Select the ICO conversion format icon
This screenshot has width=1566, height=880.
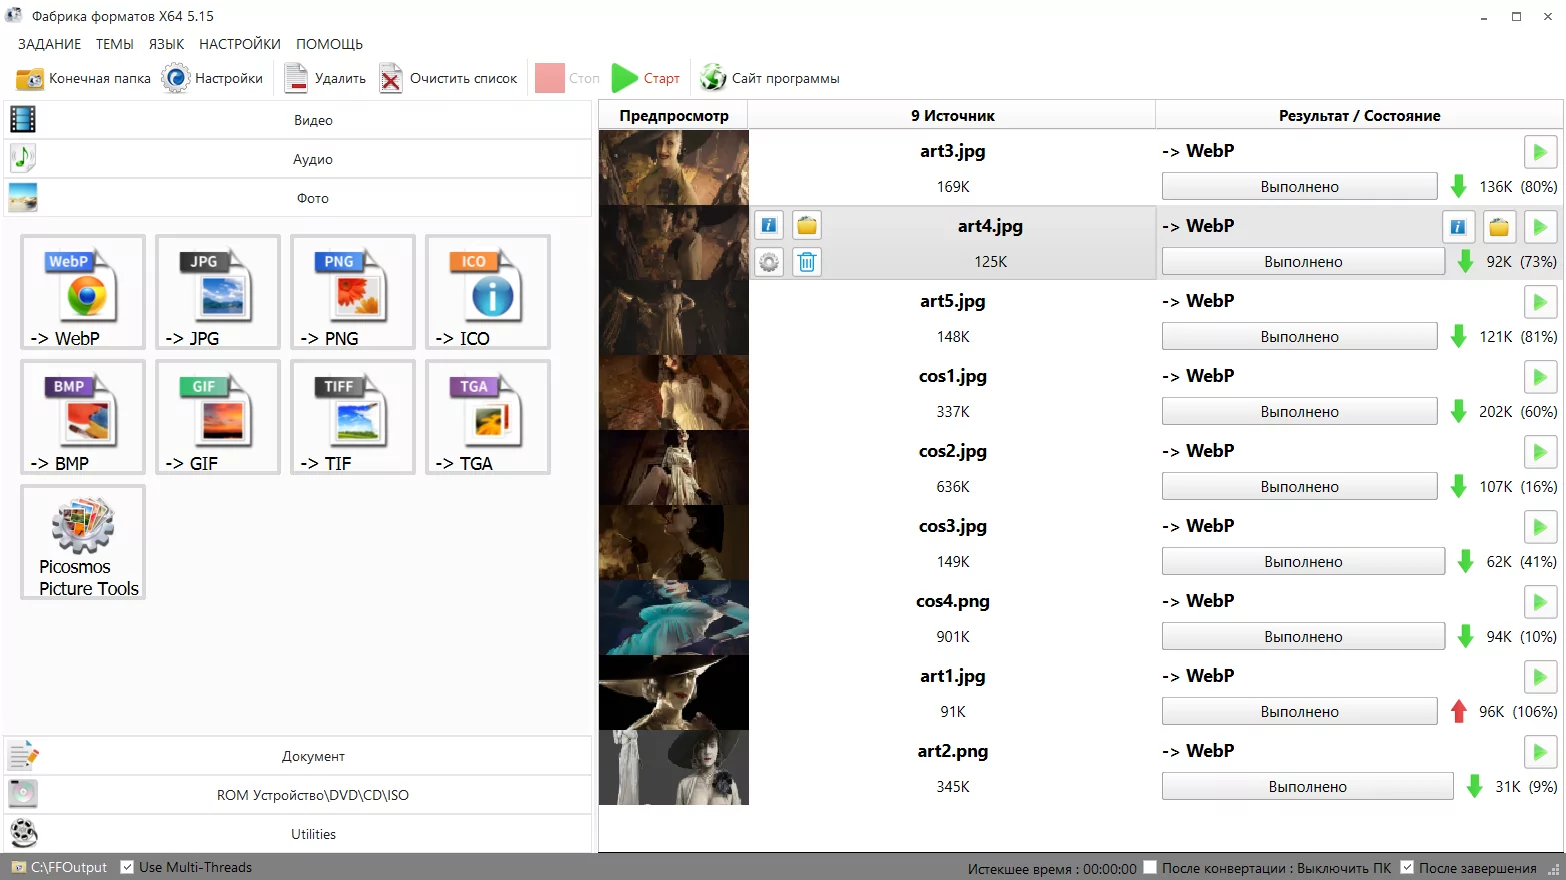pyautogui.click(x=488, y=292)
